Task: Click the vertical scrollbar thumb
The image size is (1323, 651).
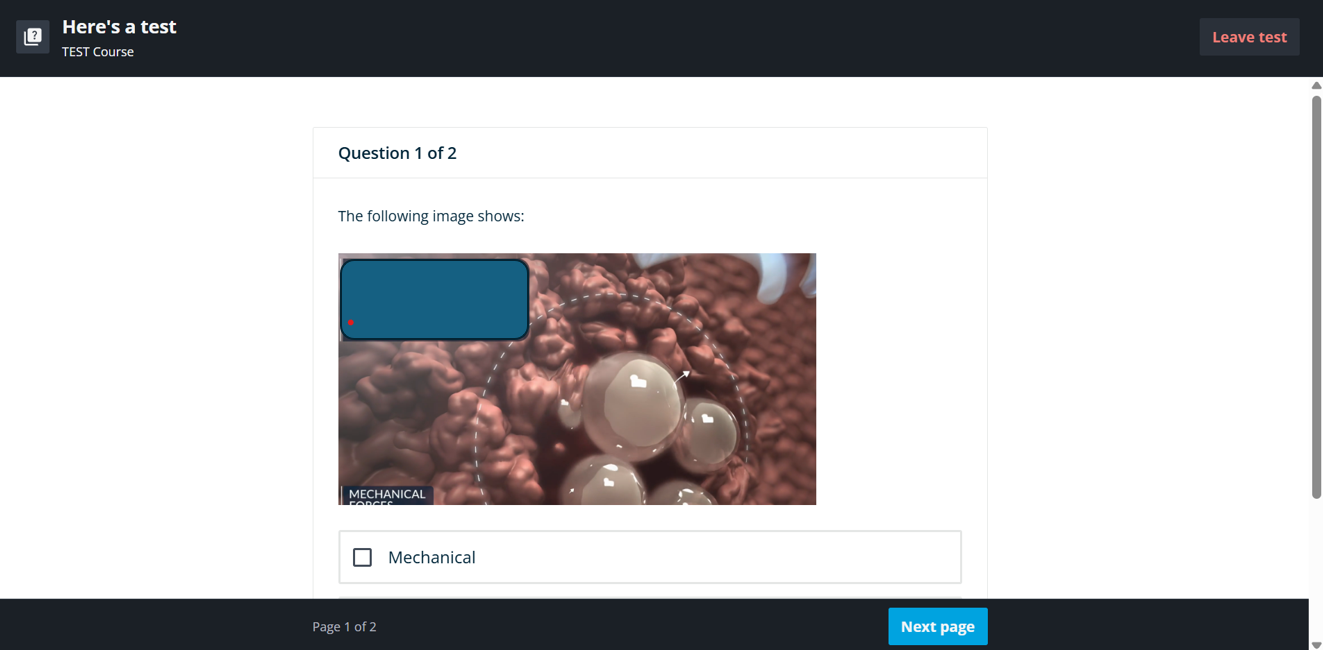Action: pyautogui.click(x=1316, y=296)
